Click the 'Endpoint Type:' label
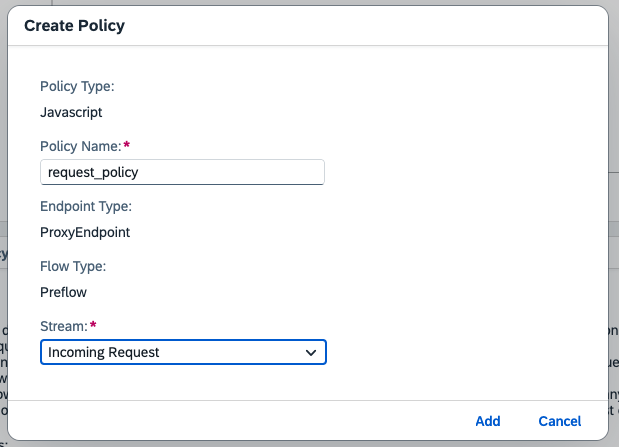This screenshot has width=619, height=447. (x=86, y=206)
